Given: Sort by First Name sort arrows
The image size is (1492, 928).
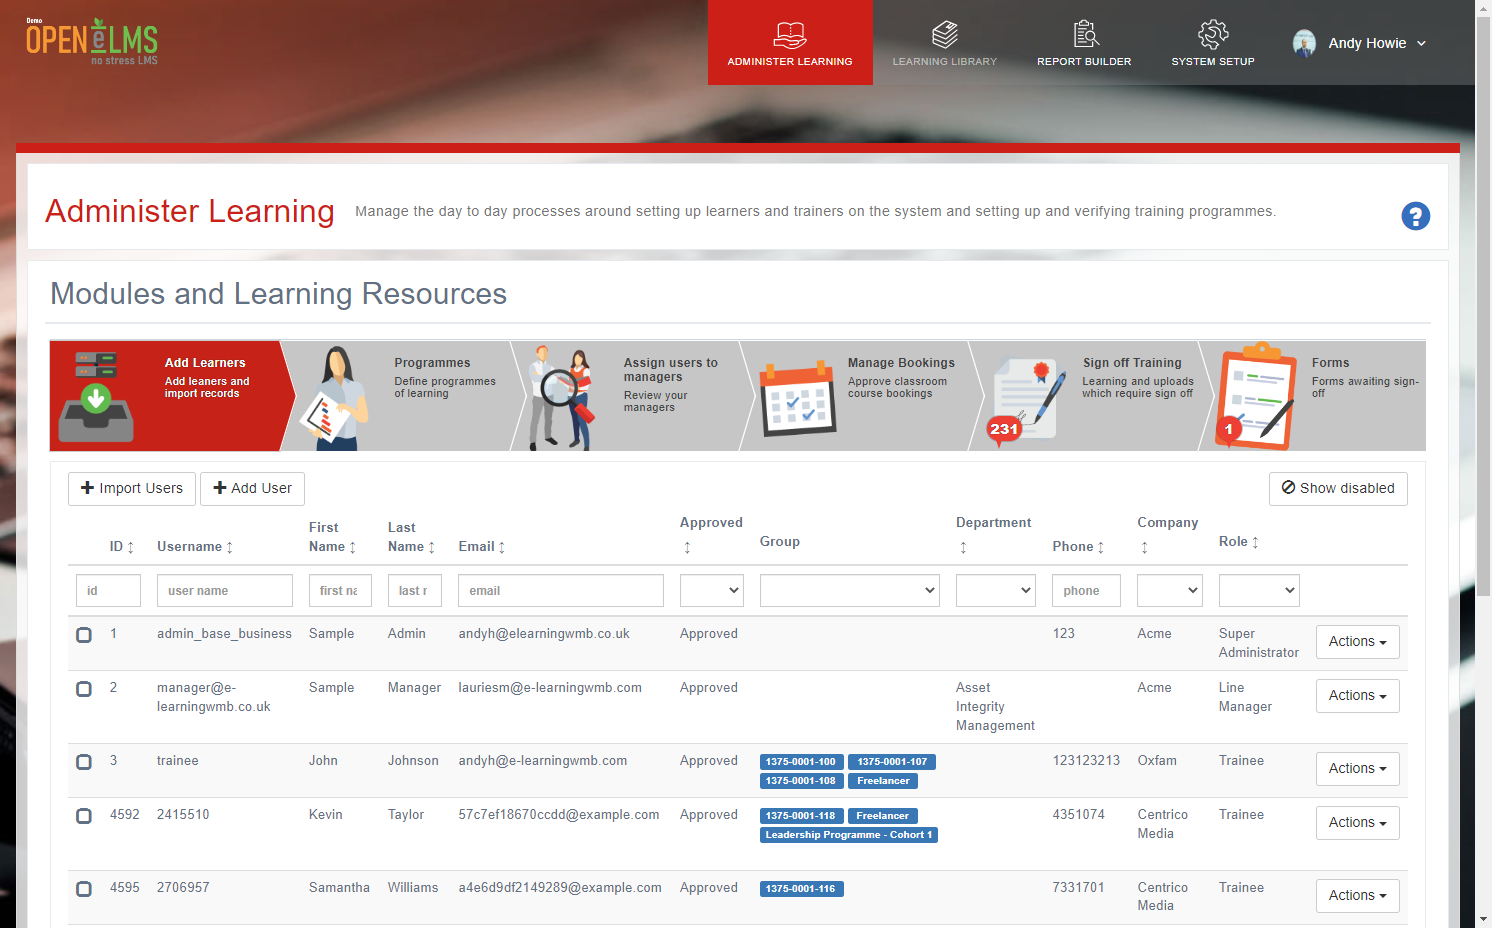Looking at the screenshot, I should tap(353, 547).
